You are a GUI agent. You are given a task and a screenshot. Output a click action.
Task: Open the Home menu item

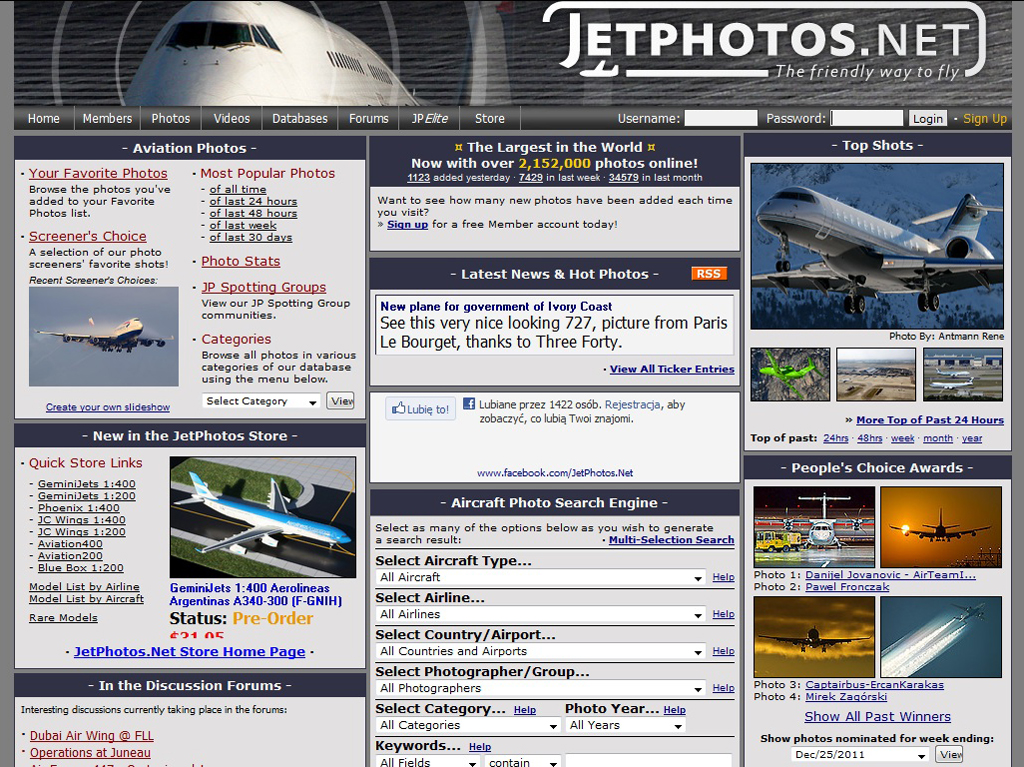(44, 118)
